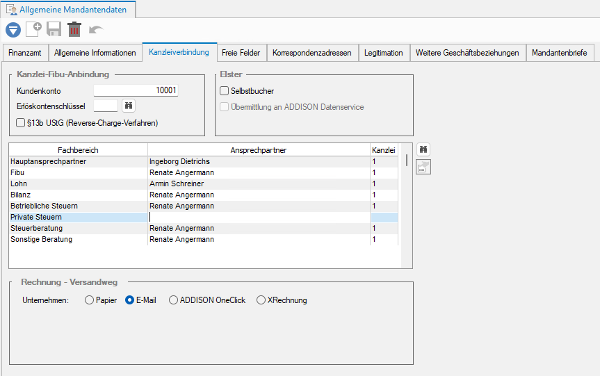This screenshot has height=376, width=600.
Task: Click Renate Angermann in the Fibu row
Action: pos(182,173)
